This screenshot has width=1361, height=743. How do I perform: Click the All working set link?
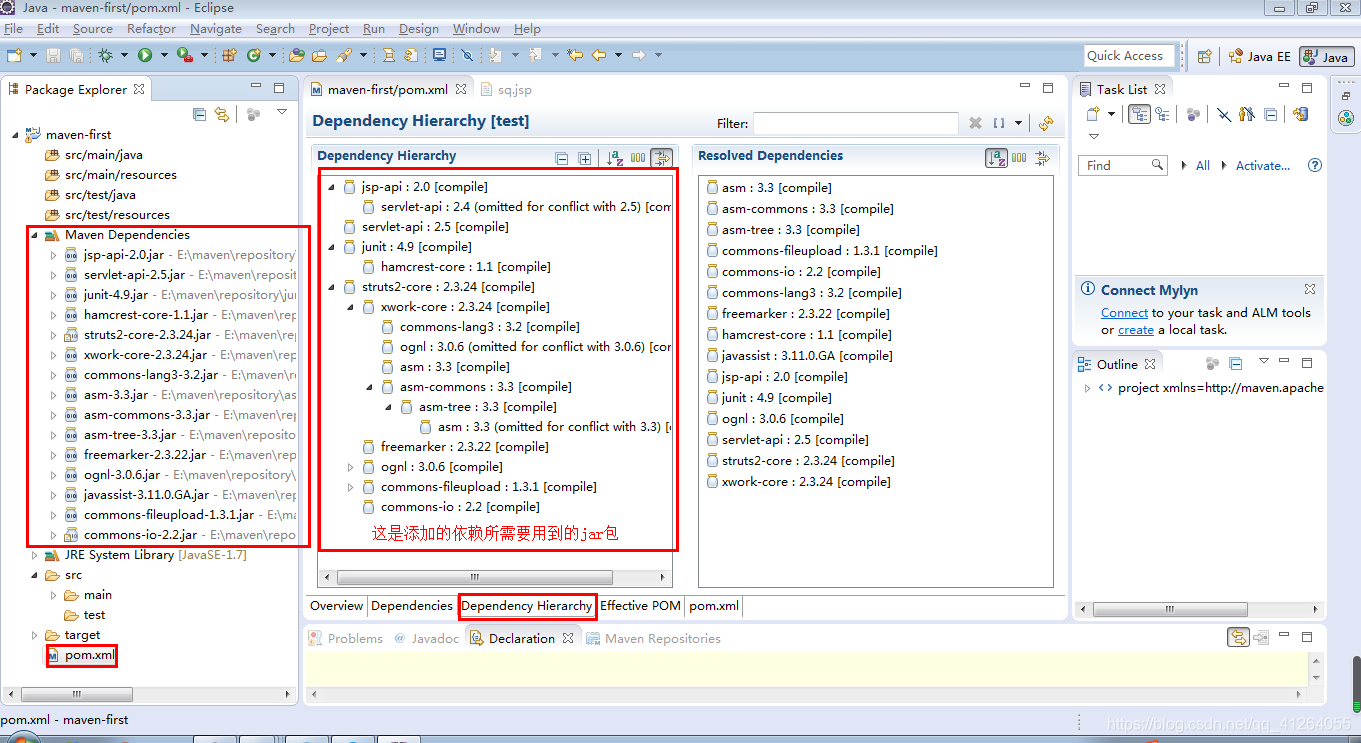click(1203, 165)
